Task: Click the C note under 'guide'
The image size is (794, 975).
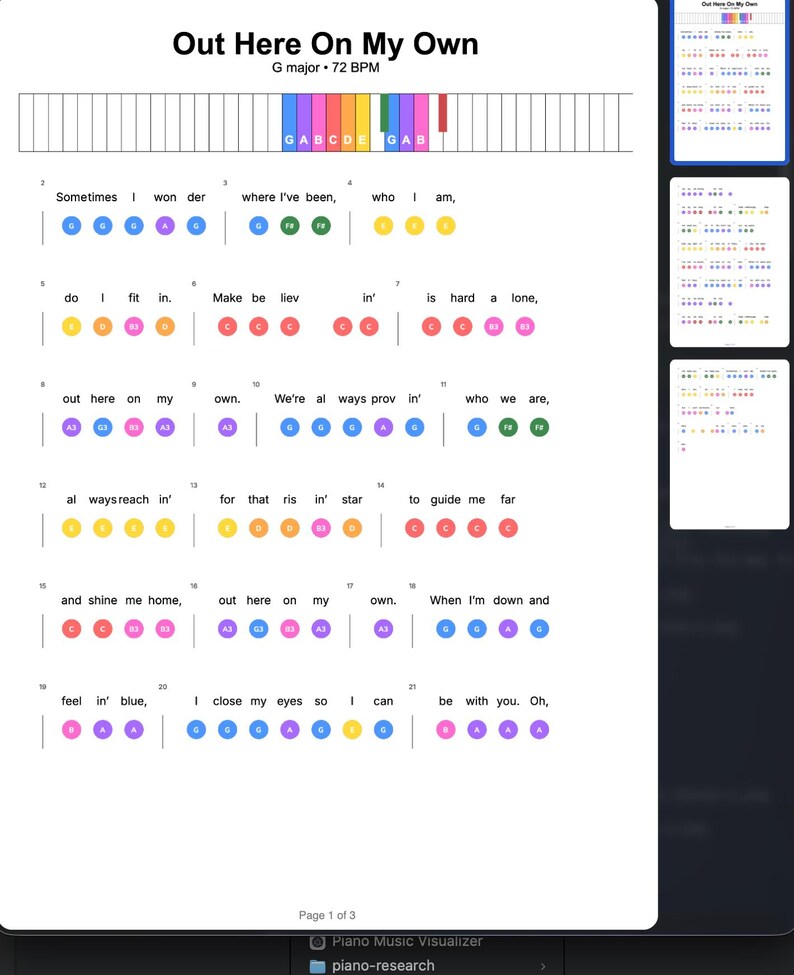Action: pyautogui.click(x=446, y=528)
